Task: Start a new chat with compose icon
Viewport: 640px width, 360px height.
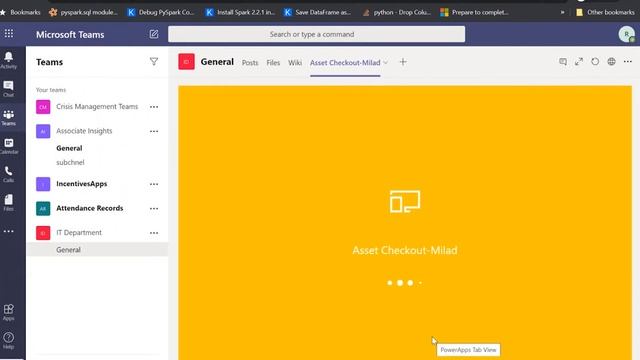Action: point(153,34)
